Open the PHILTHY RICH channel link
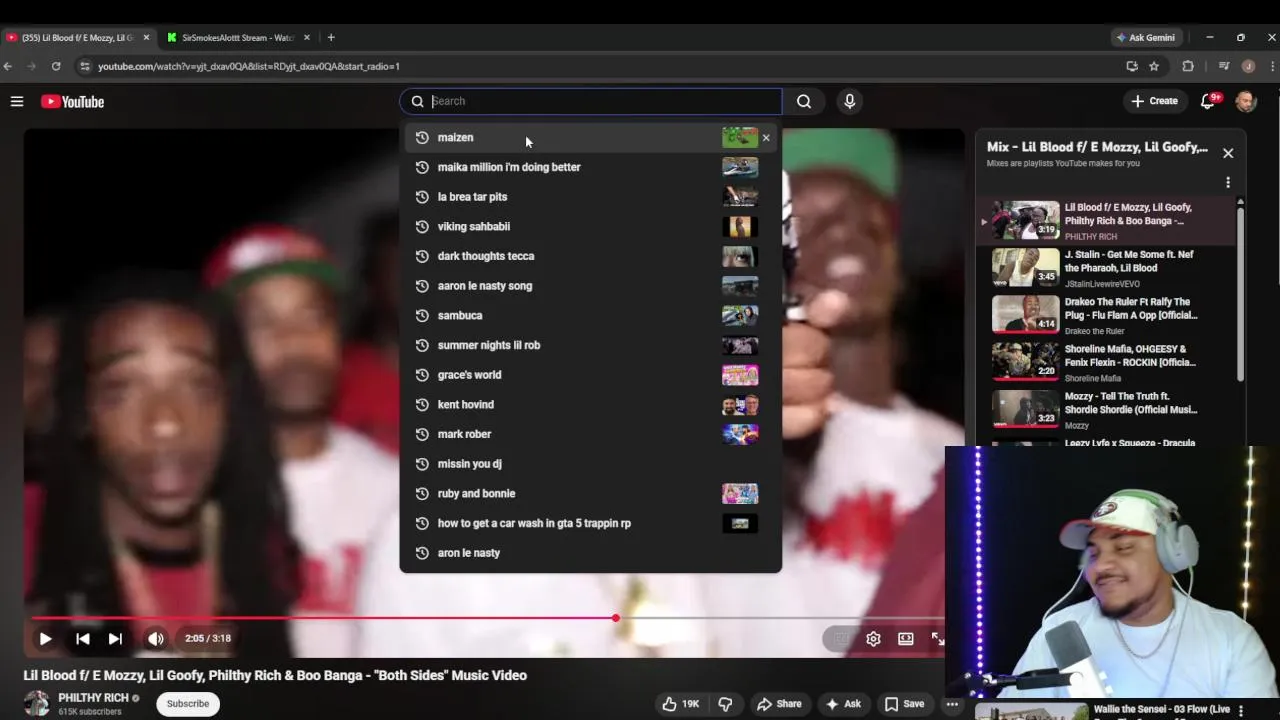1280x720 pixels. click(93, 697)
